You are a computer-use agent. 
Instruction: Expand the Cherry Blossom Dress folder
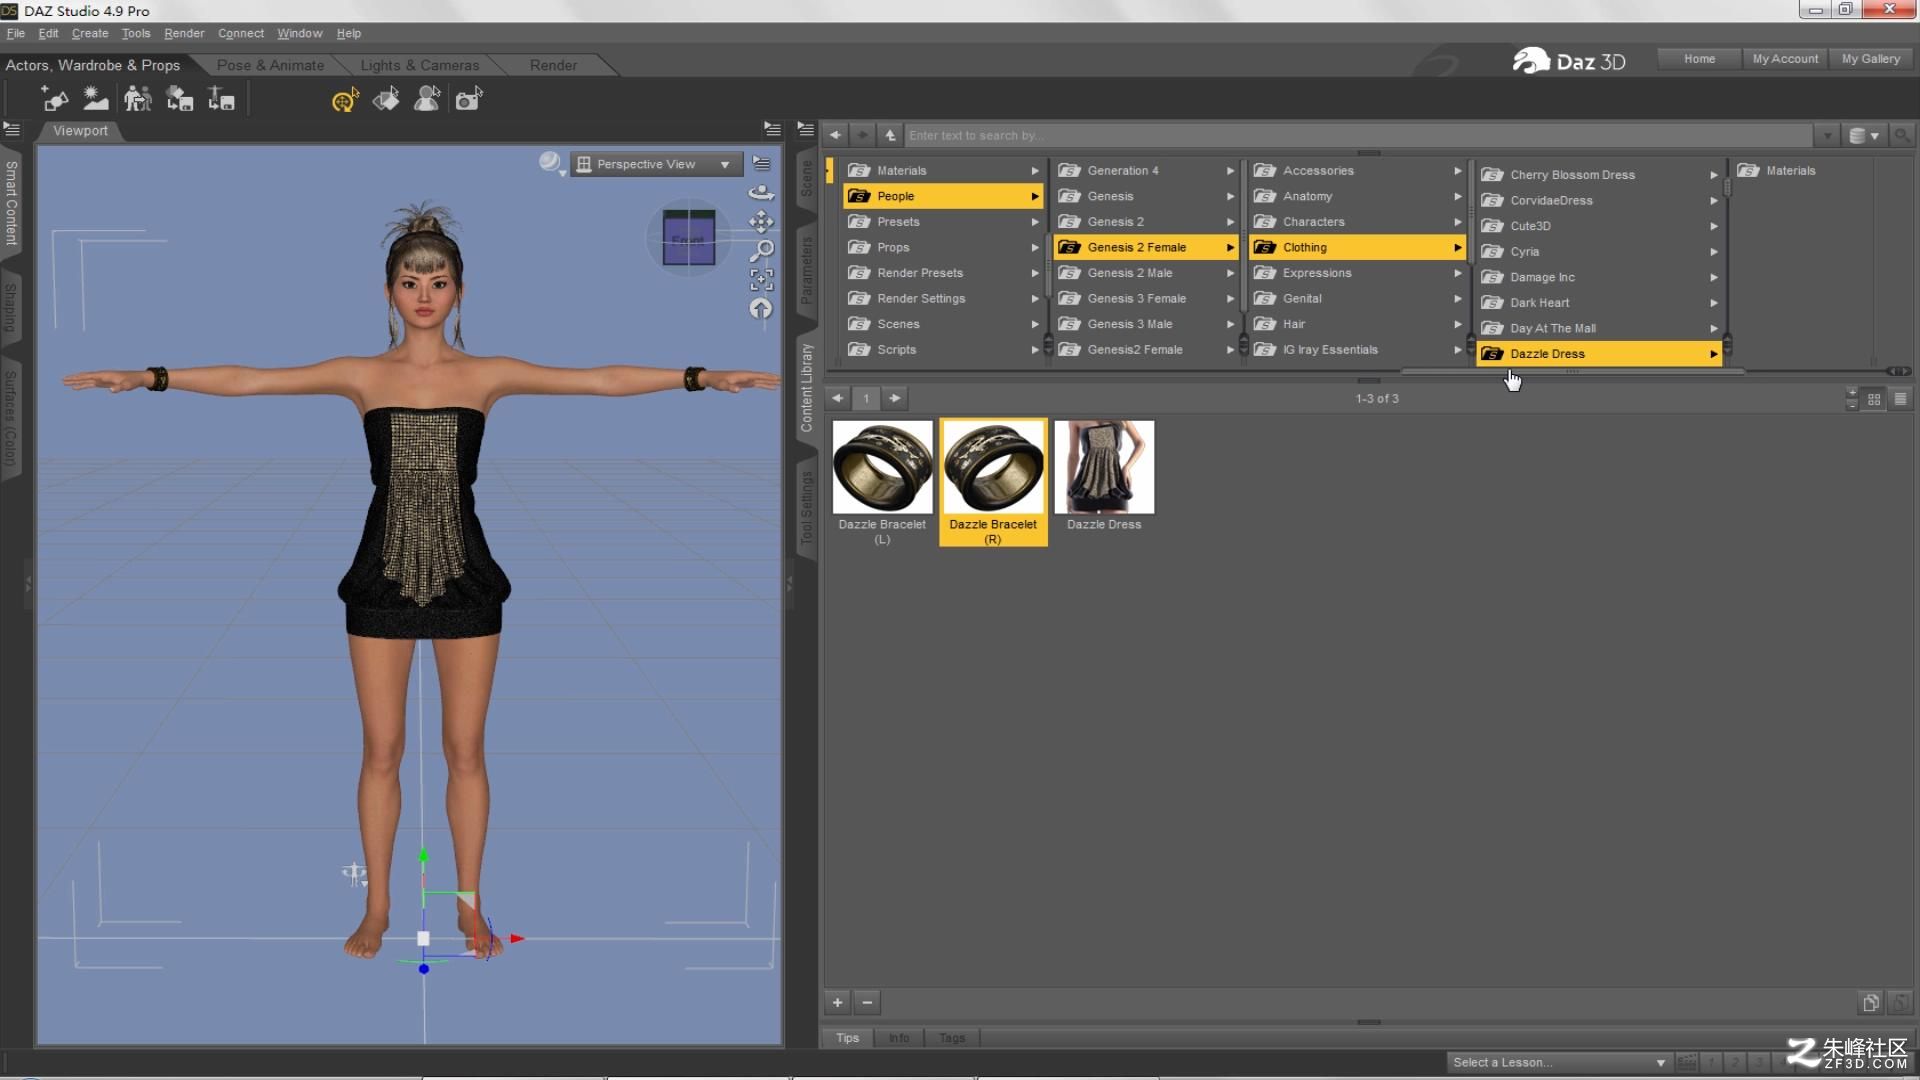tap(1714, 175)
